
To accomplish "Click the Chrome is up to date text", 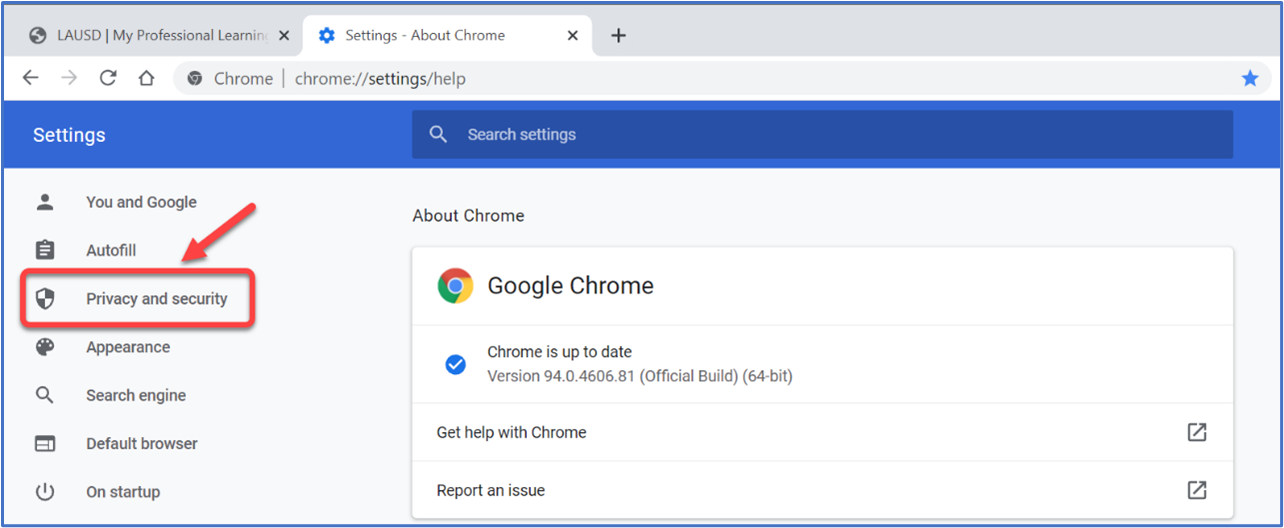I will click(x=559, y=352).
